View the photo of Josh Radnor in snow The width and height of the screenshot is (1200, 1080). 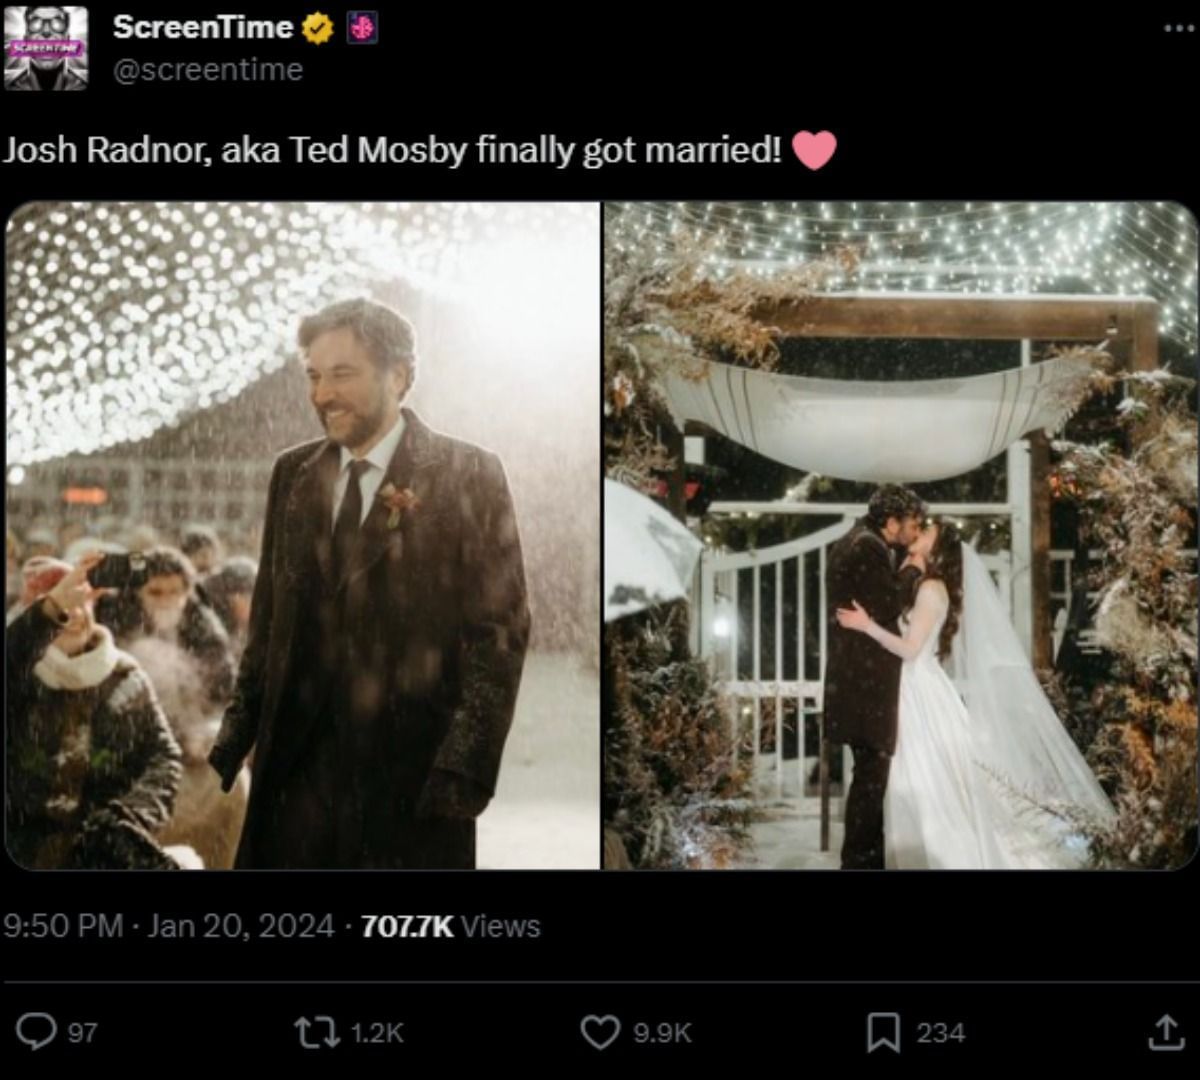click(300, 540)
